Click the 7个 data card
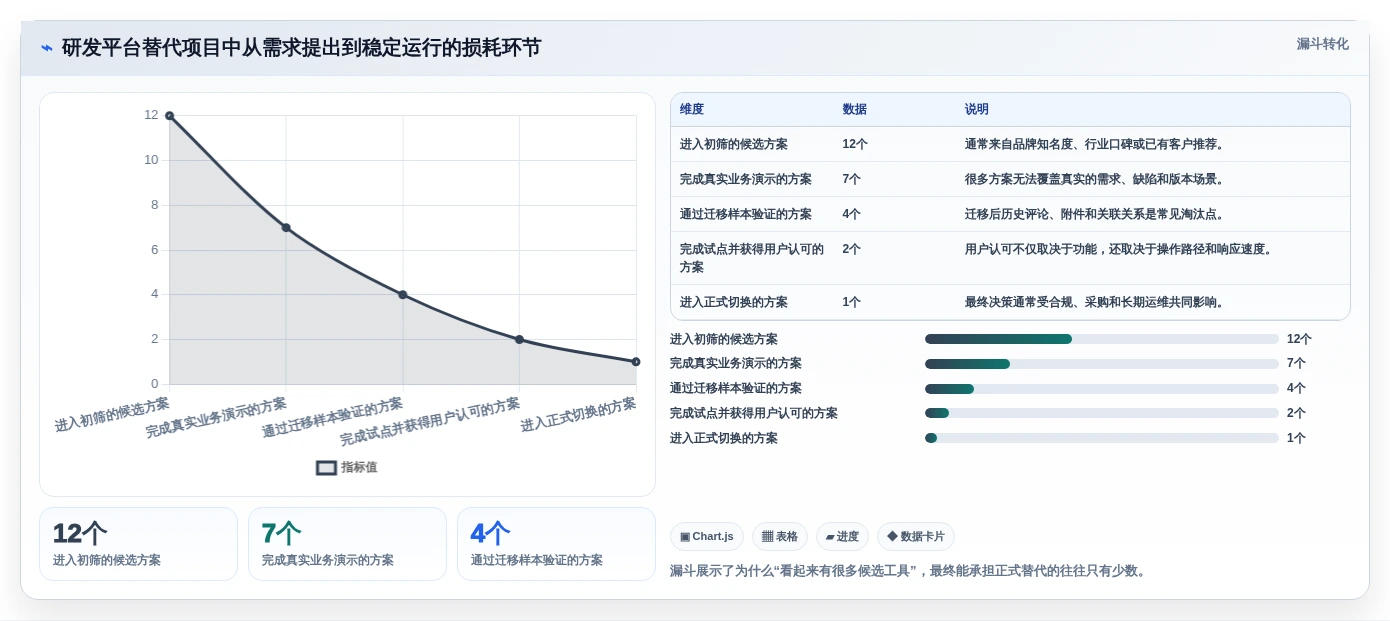 pyautogui.click(x=347, y=544)
